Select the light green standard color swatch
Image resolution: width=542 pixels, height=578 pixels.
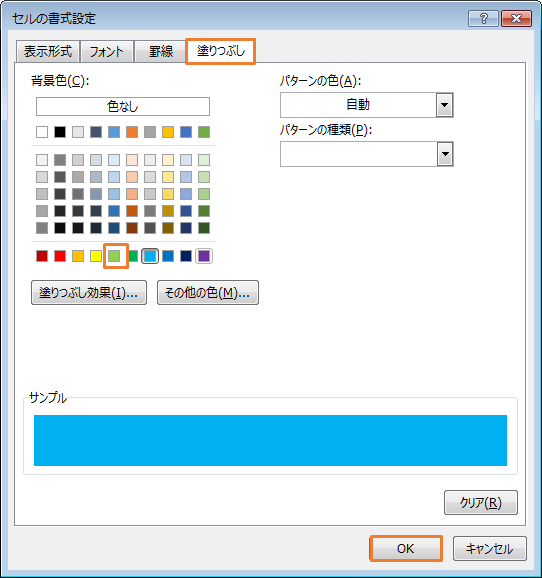[x=114, y=256]
